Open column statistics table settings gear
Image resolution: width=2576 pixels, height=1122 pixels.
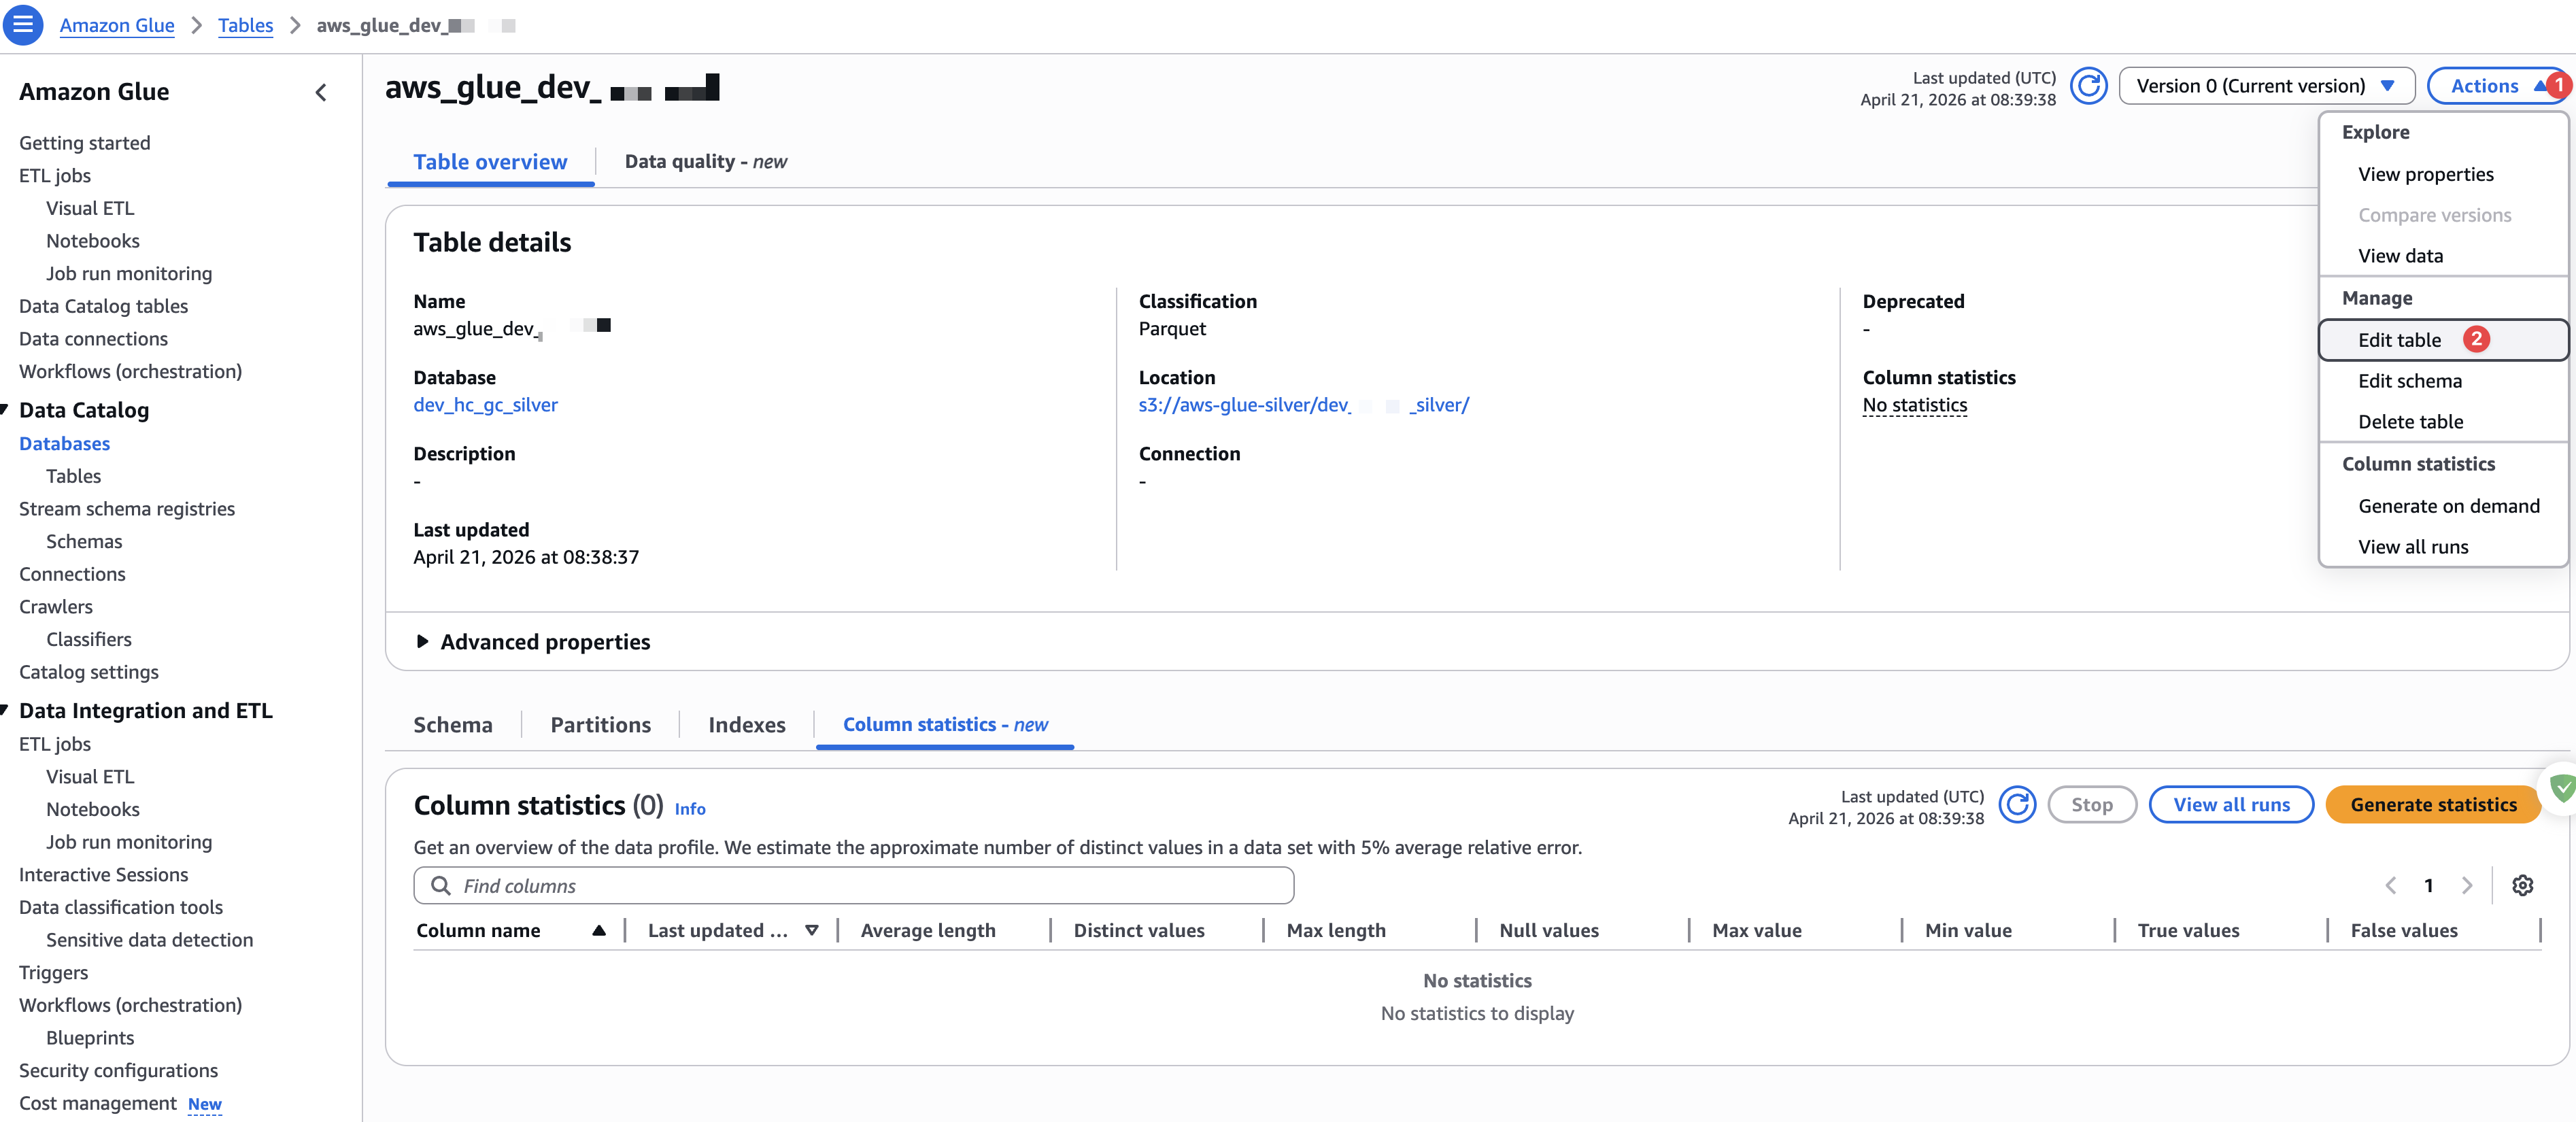pyautogui.click(x=2522, y=886)
